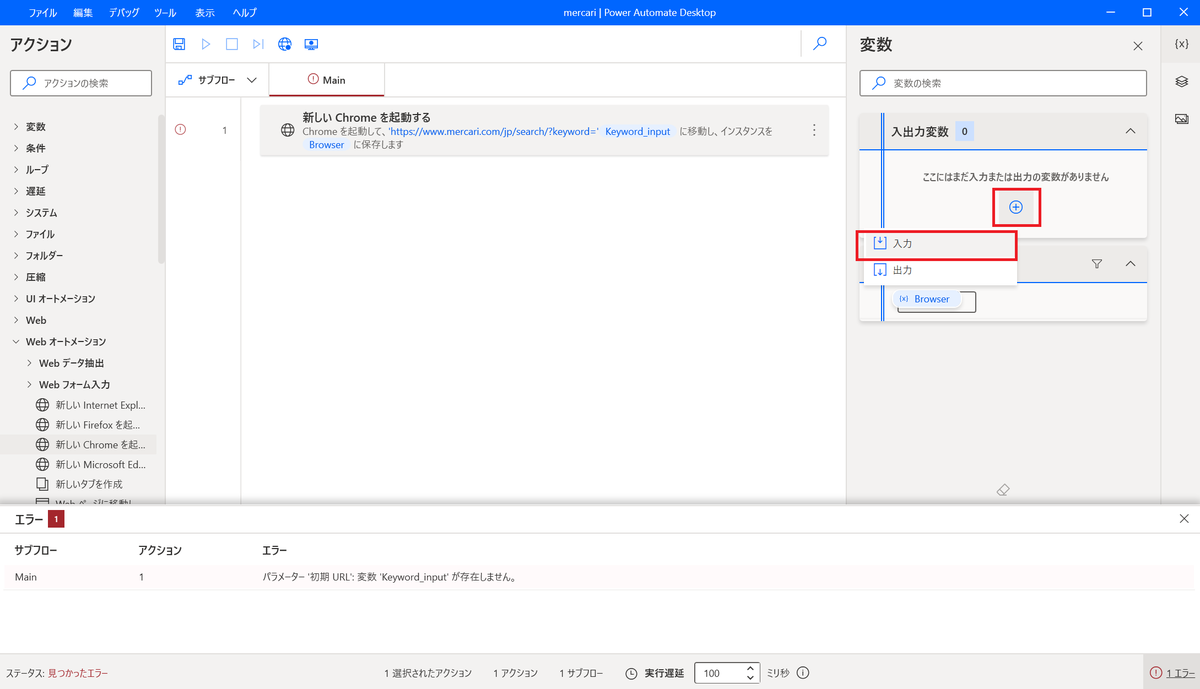The height and width of the screenshot is (689, 1200).
Task: Open the サブフロー dropdown
Action: click(217, 80)
